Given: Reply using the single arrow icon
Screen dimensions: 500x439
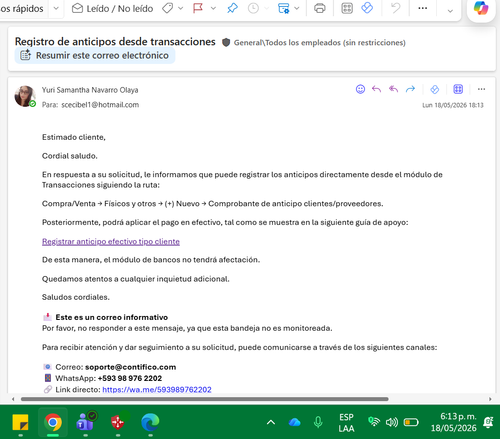Looking at the screenshot, I should pyautogui.click(x=376, y=89).
